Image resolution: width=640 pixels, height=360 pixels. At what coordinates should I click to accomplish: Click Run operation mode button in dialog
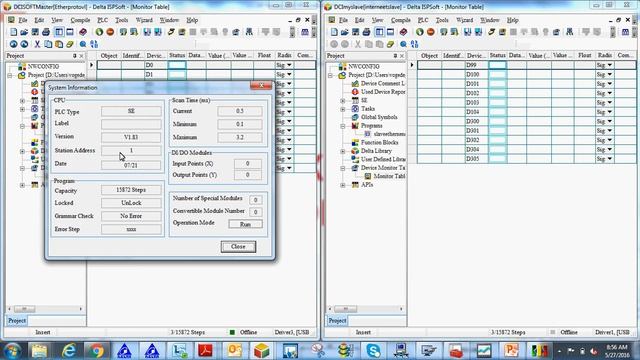point(245,224)
